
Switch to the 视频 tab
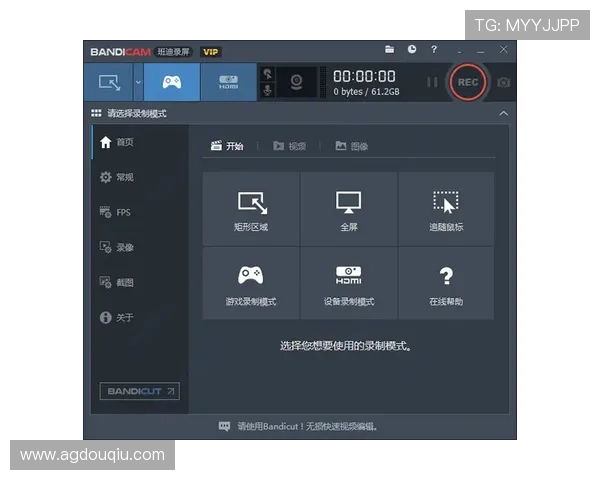point(289,146)
